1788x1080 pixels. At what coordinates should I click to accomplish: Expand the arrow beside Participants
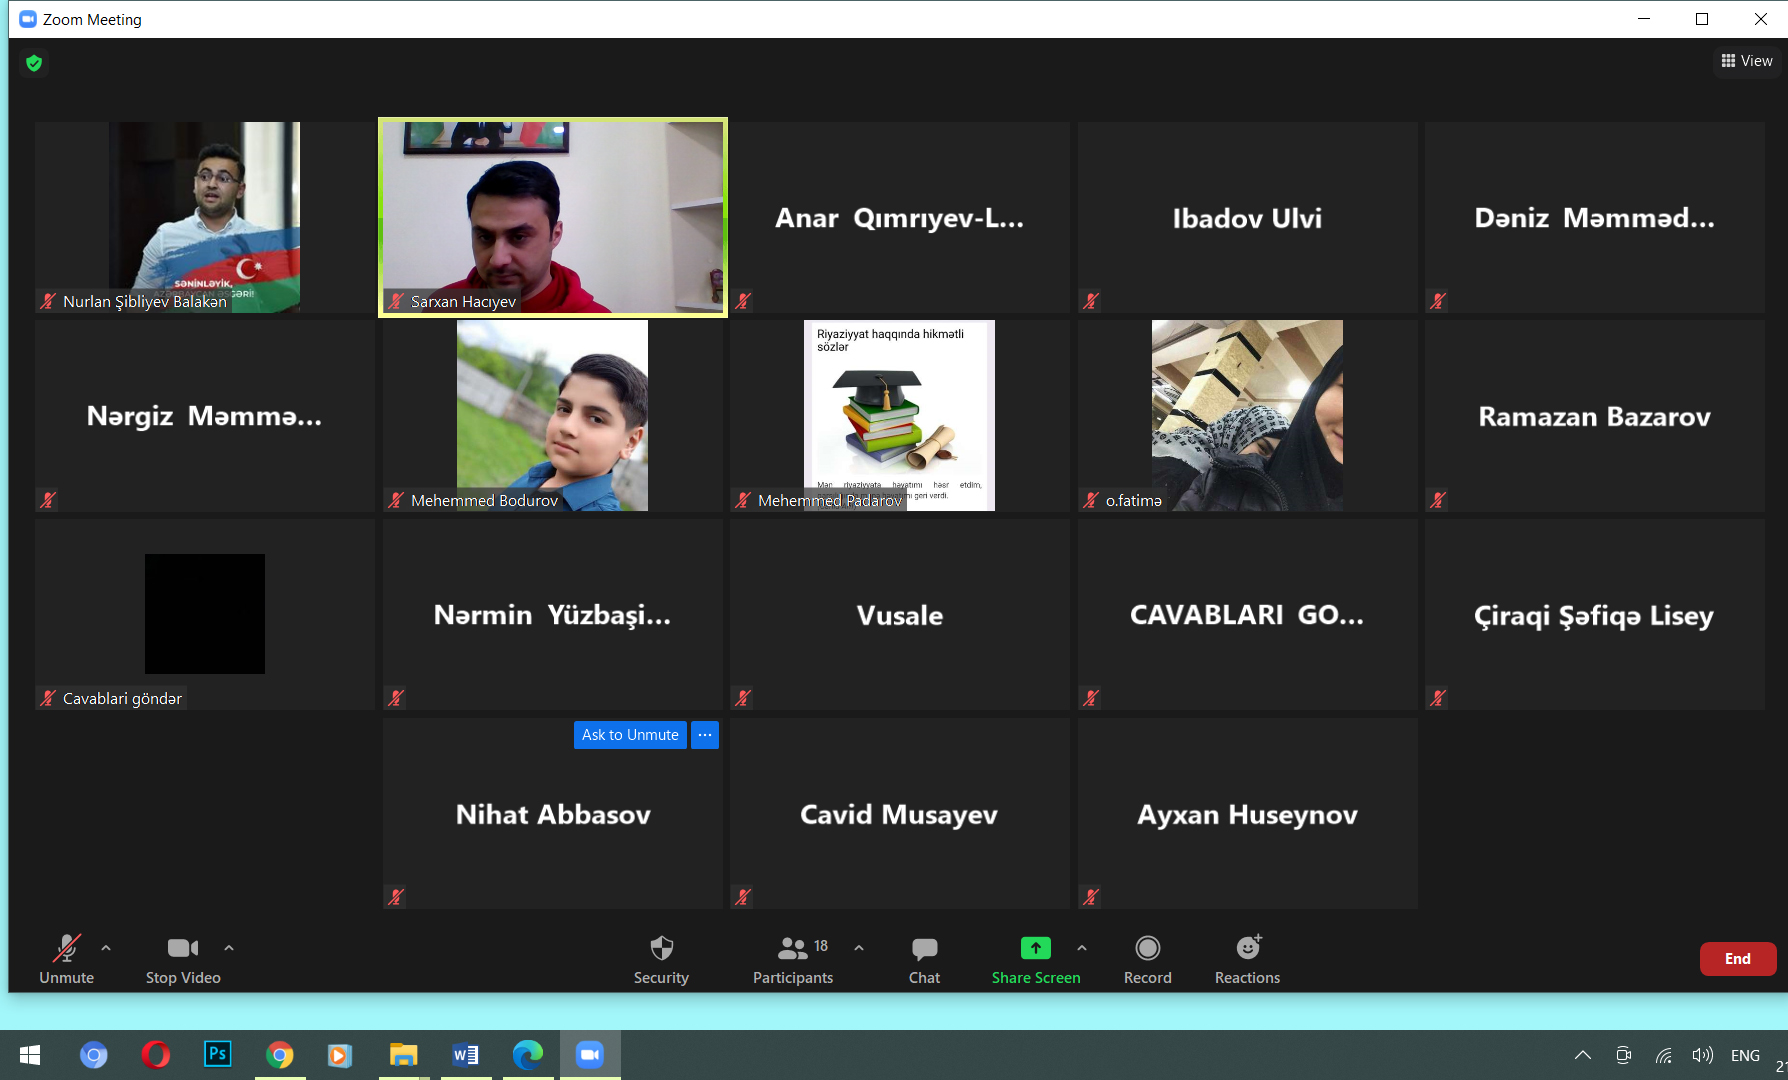859,948
